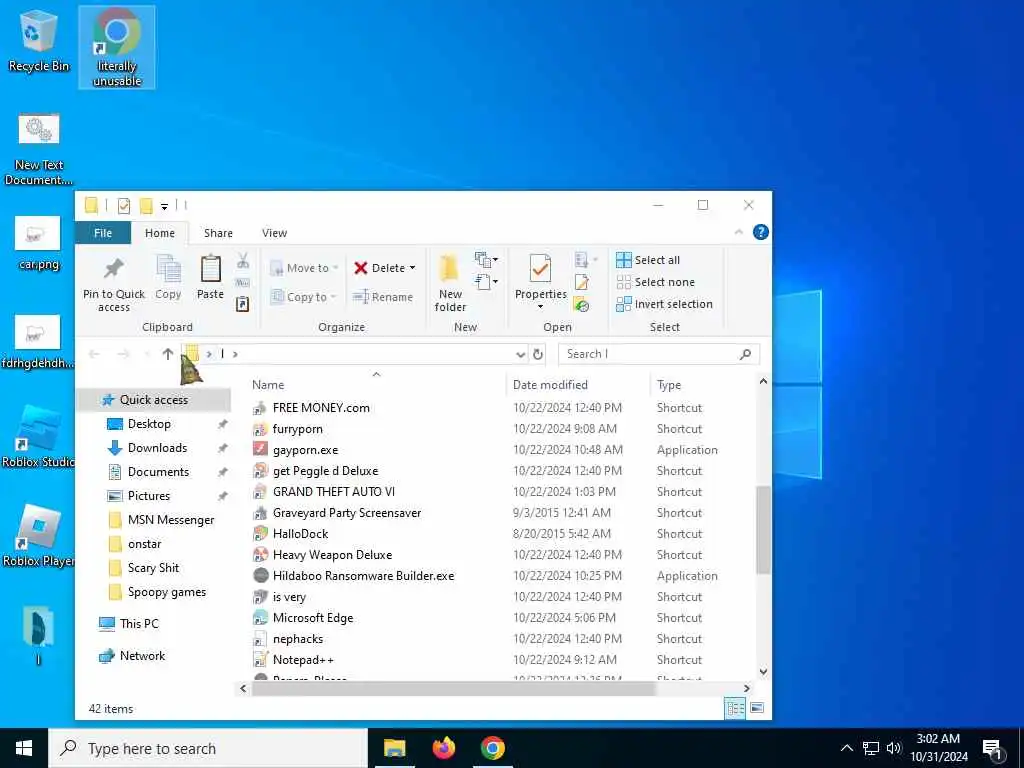
Task: Click the Up directory arrow
Action: pyautogui.click(x=168, y=354)
